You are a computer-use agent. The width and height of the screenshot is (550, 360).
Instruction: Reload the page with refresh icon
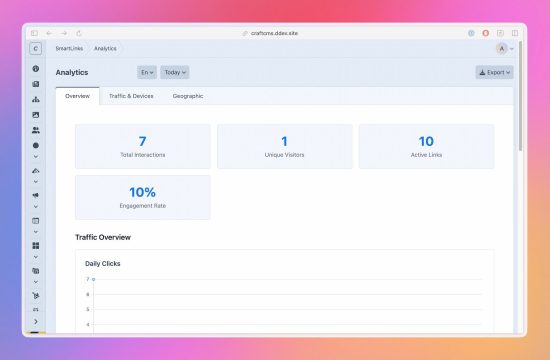79,33
